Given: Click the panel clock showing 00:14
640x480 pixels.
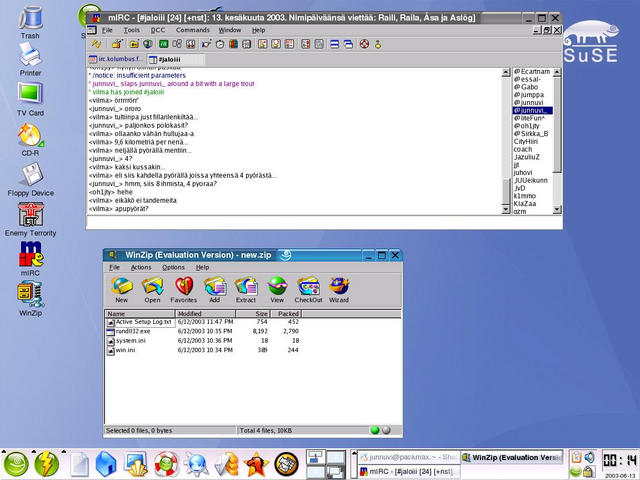Looking at the screenshot, I should coord(619,461).
